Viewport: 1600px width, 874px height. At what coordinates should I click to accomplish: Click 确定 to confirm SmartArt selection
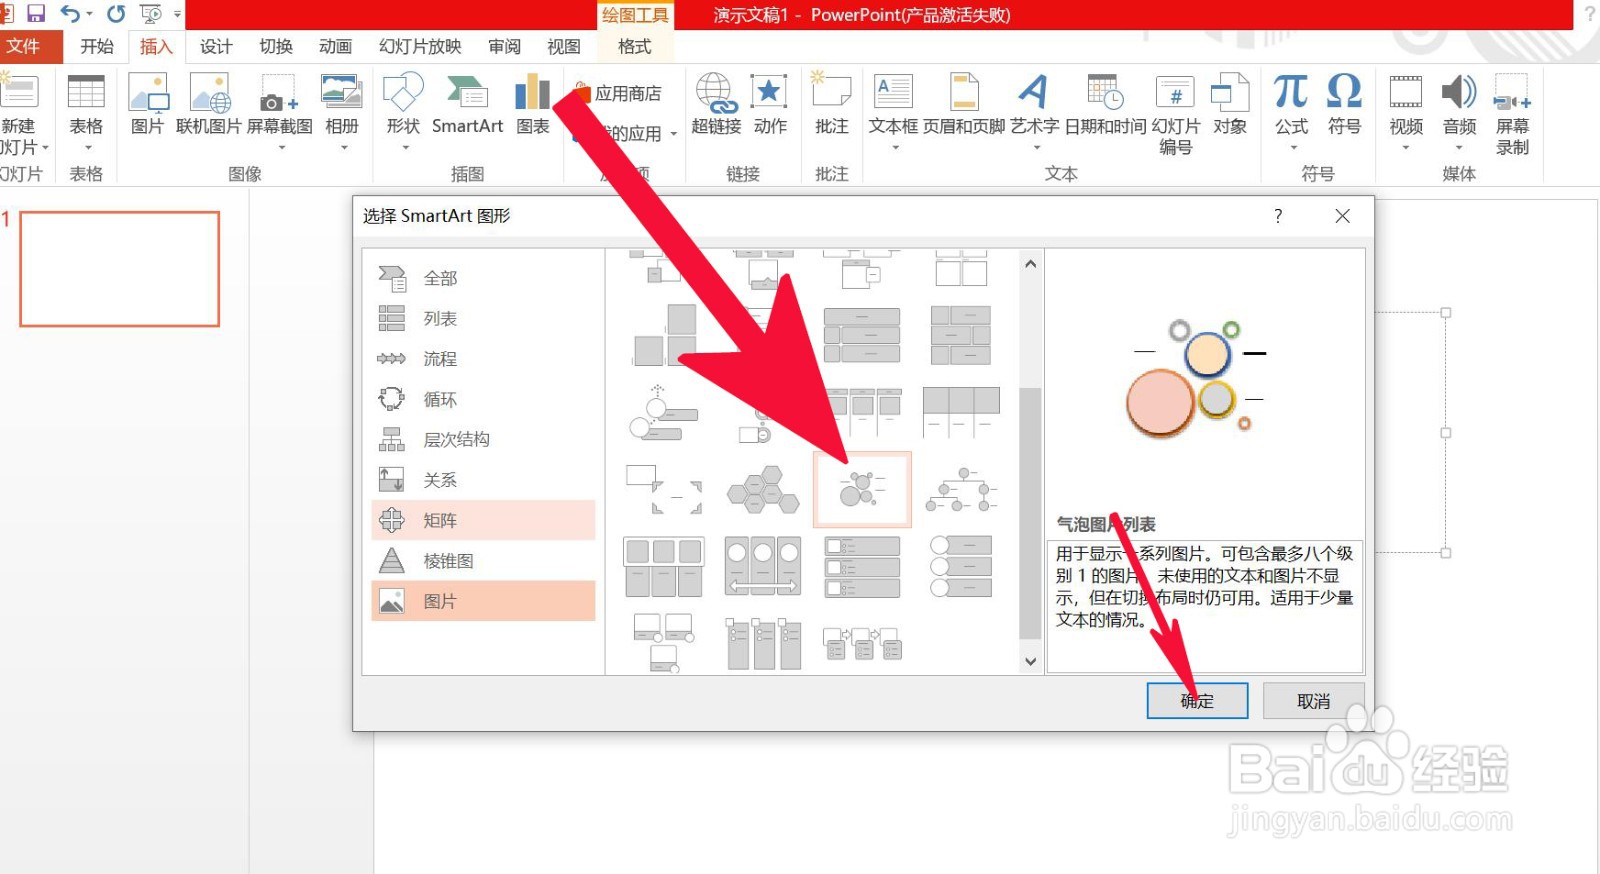click(1197, 701)
